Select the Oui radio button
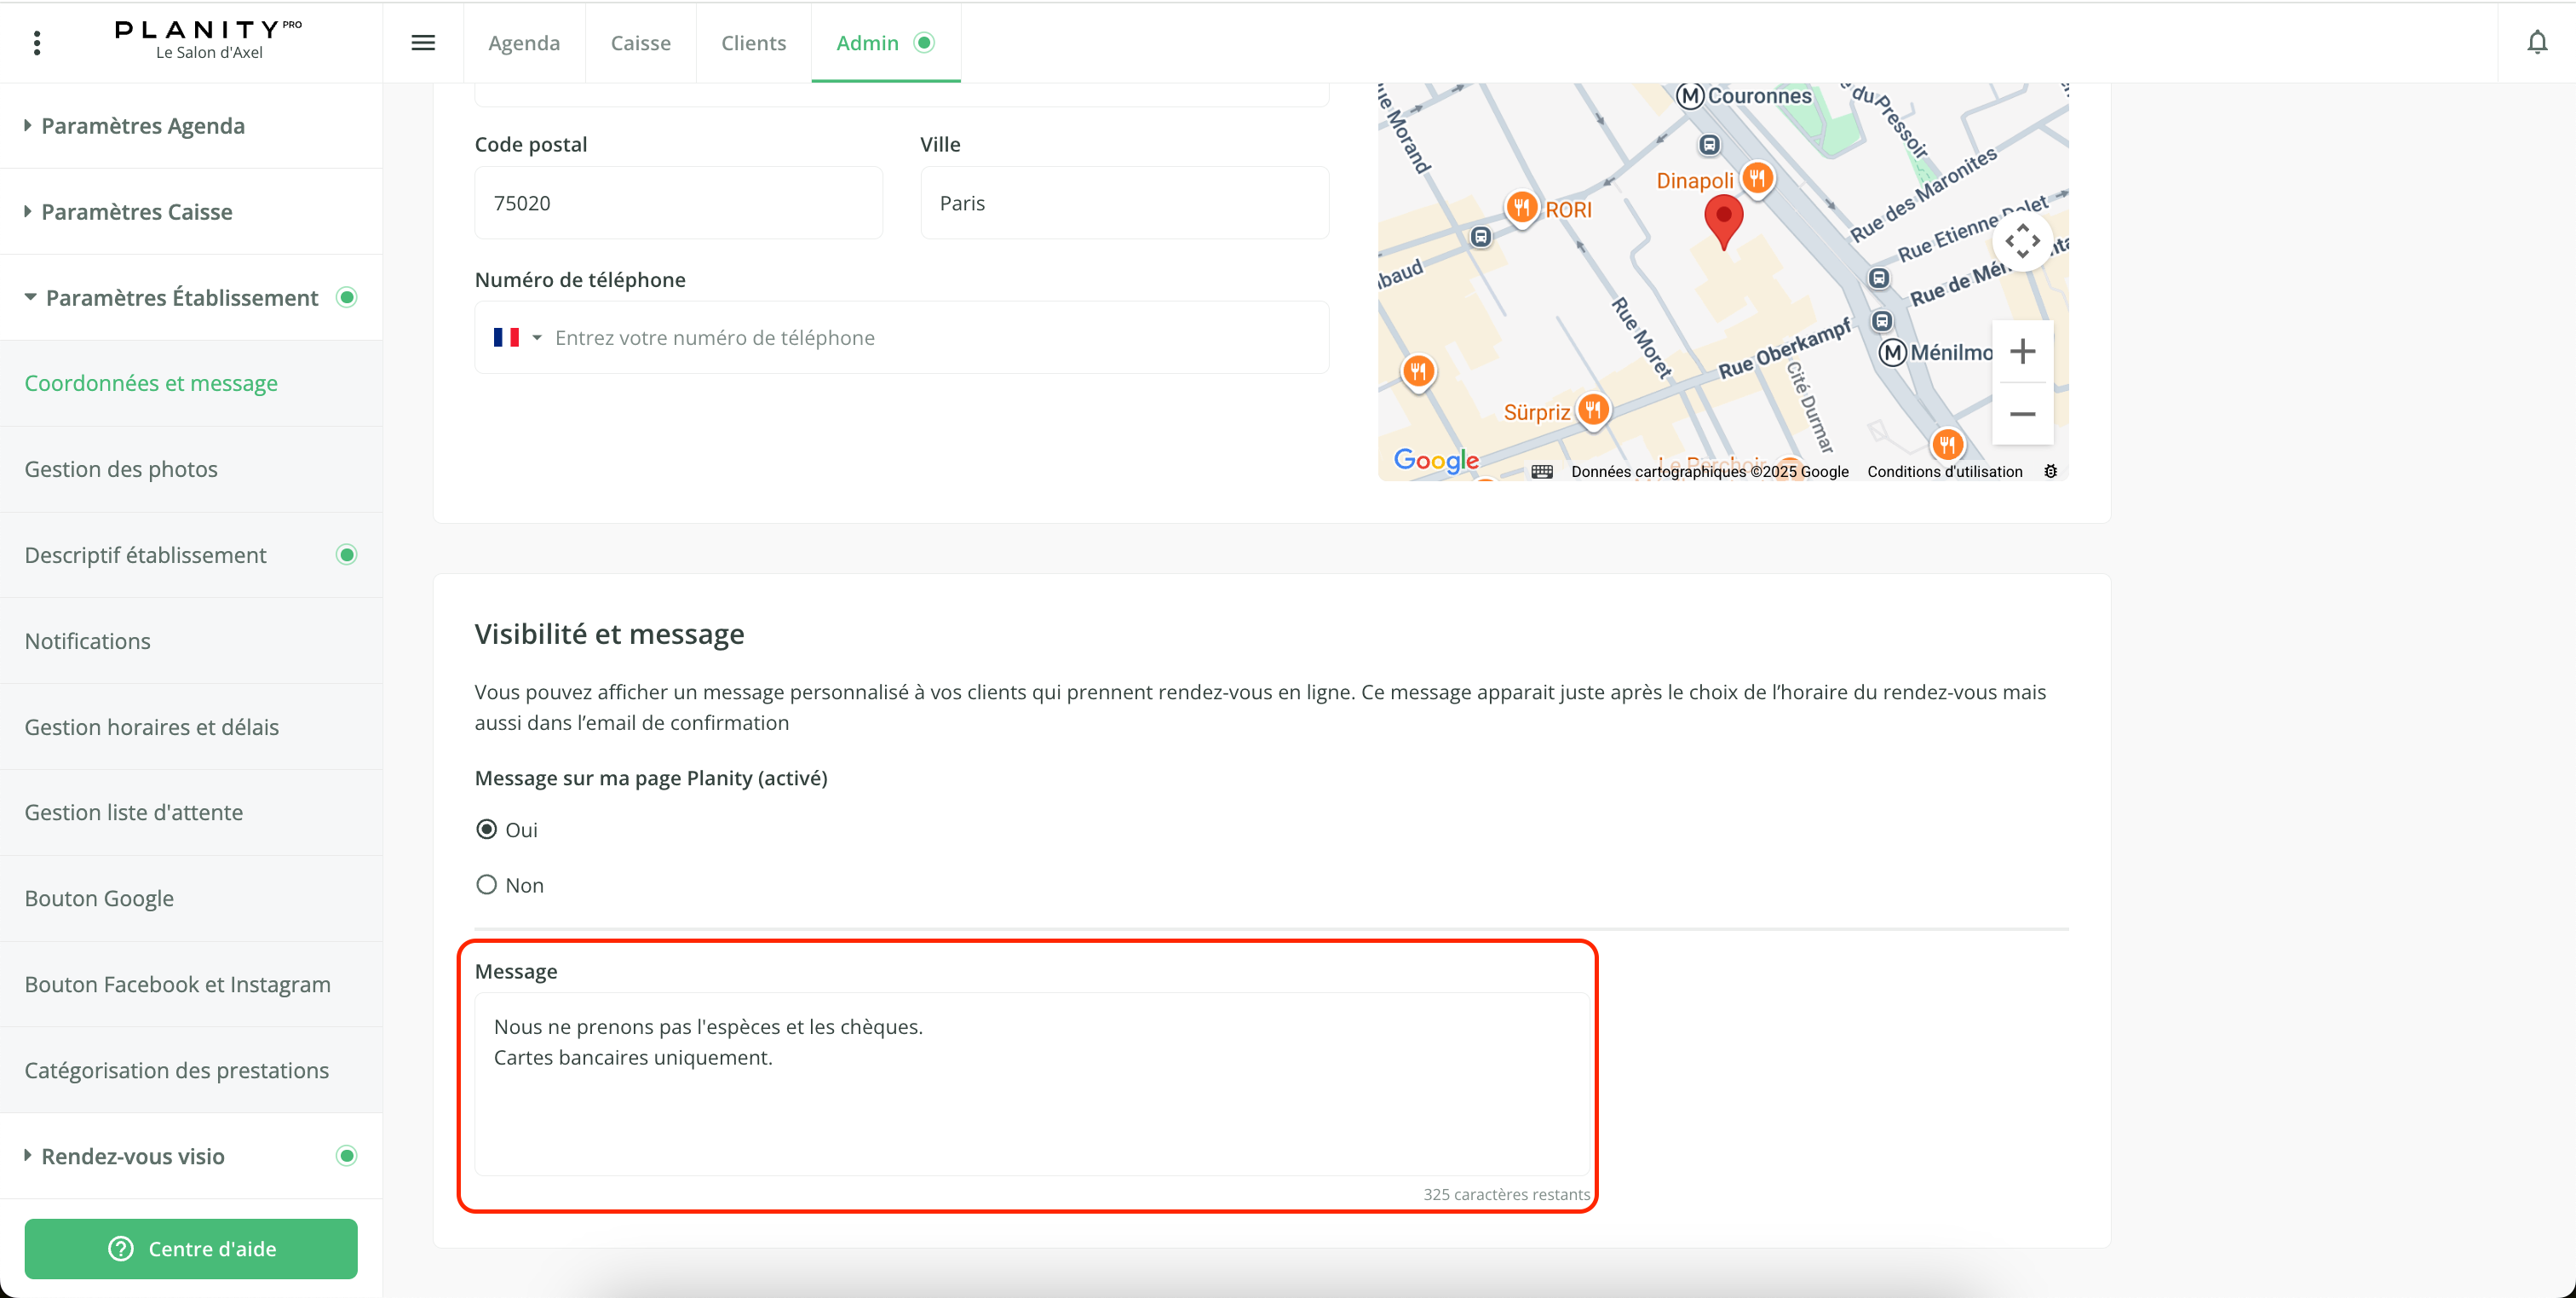2576x1298 pixels. coord(487,829)
